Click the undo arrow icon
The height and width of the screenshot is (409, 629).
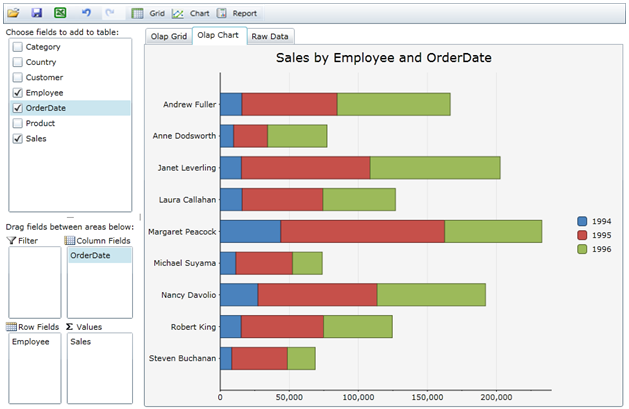tap(86, 13)
